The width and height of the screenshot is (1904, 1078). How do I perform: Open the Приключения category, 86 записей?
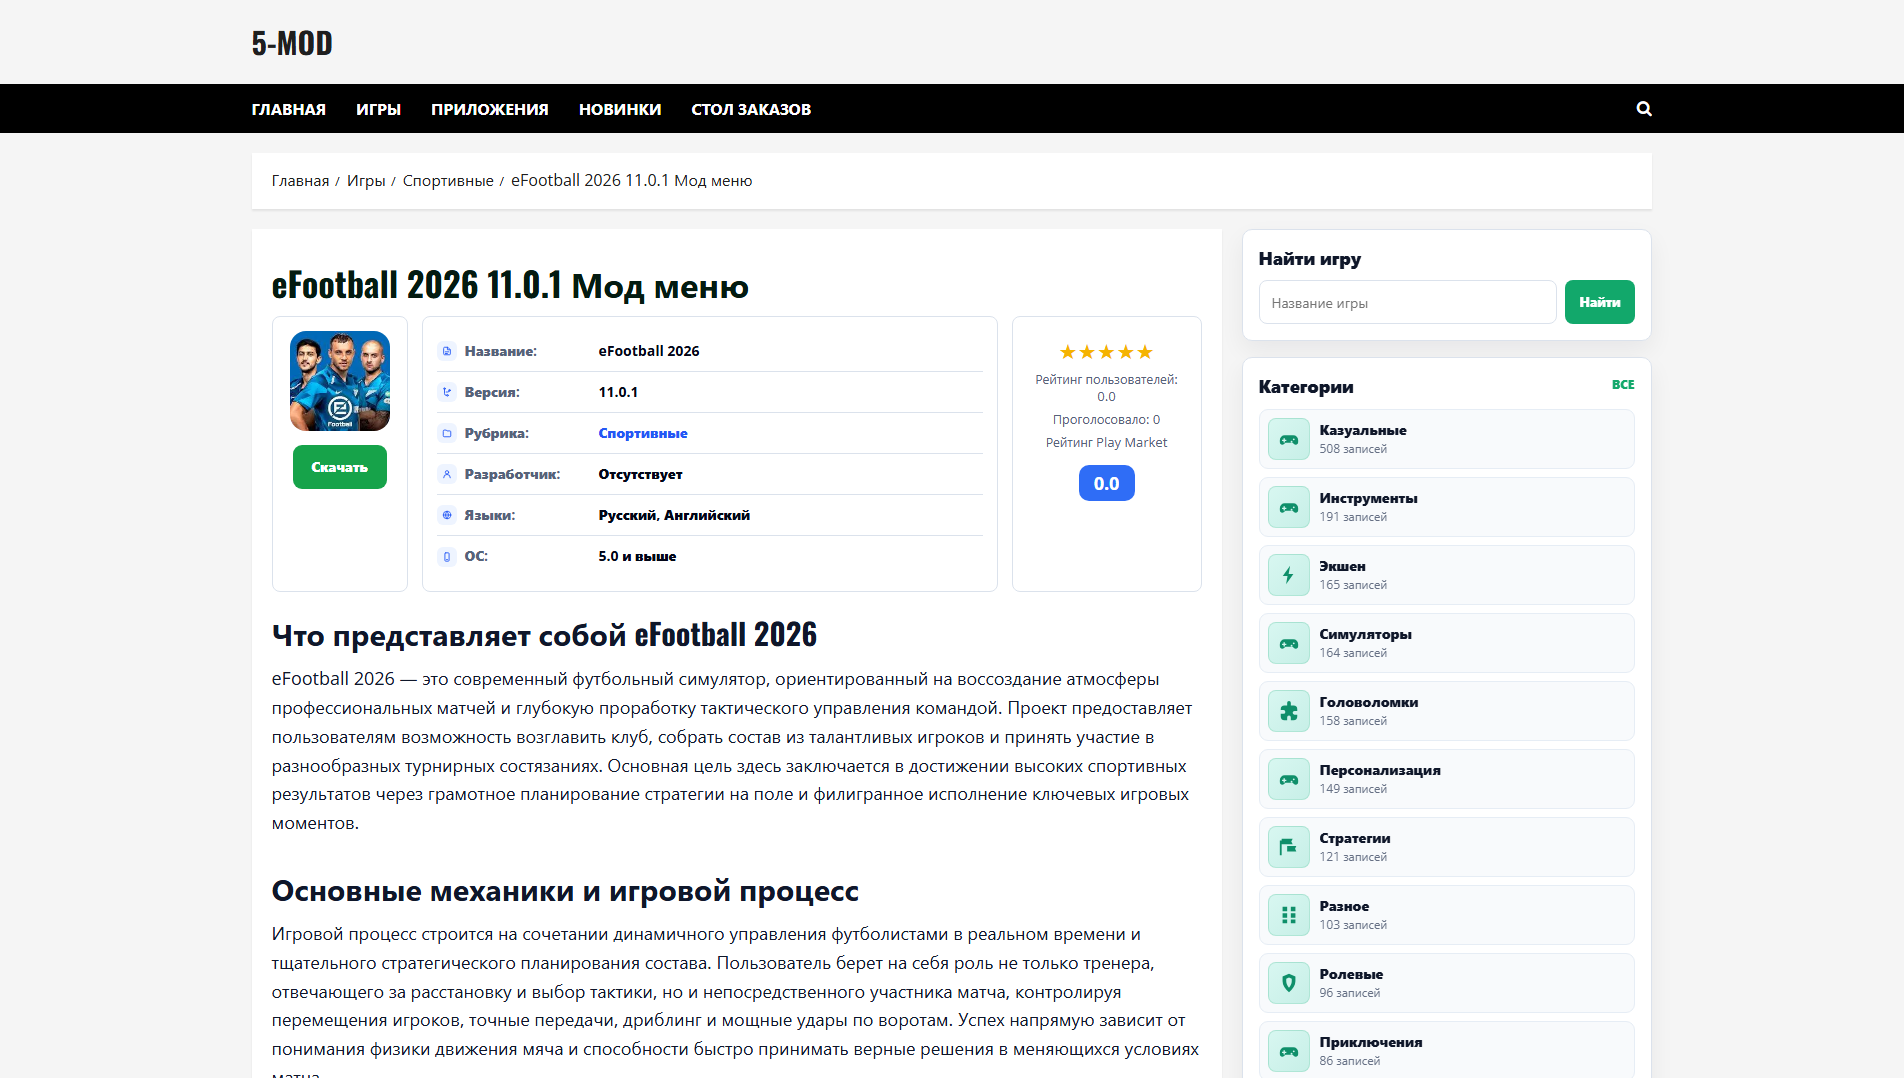[x=1447, y=1050]
